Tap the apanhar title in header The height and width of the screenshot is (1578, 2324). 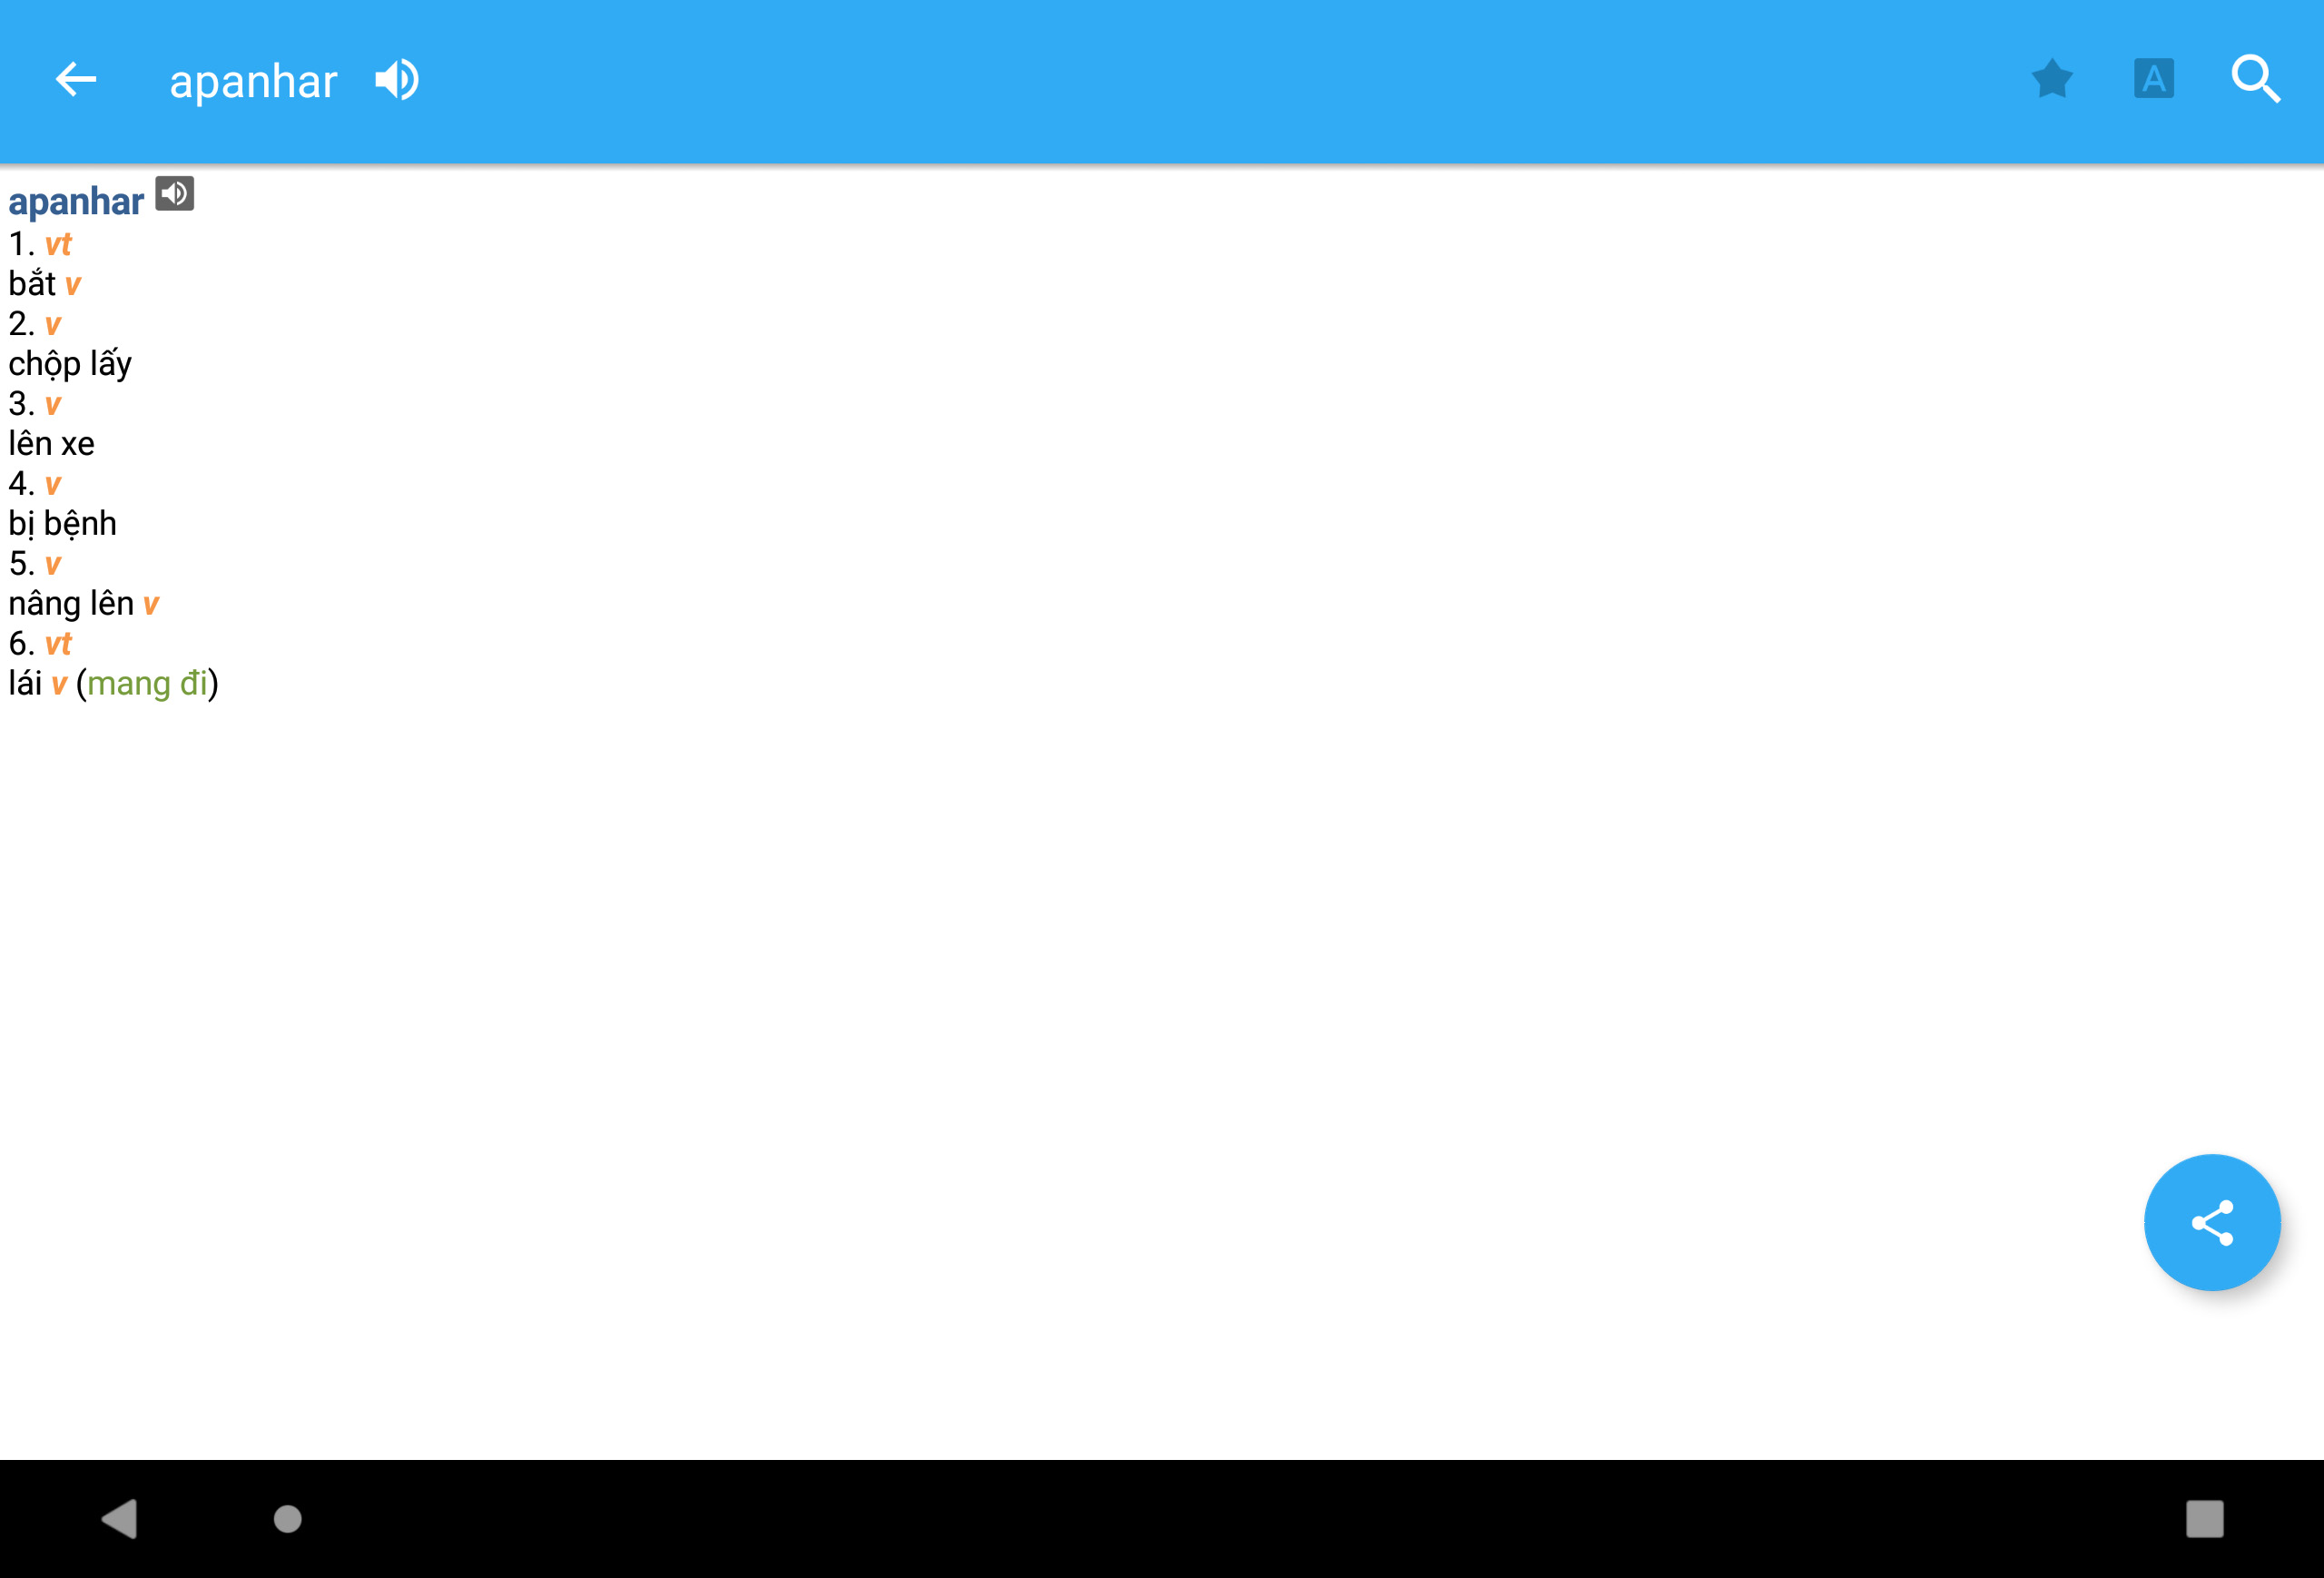pos(253,81)
